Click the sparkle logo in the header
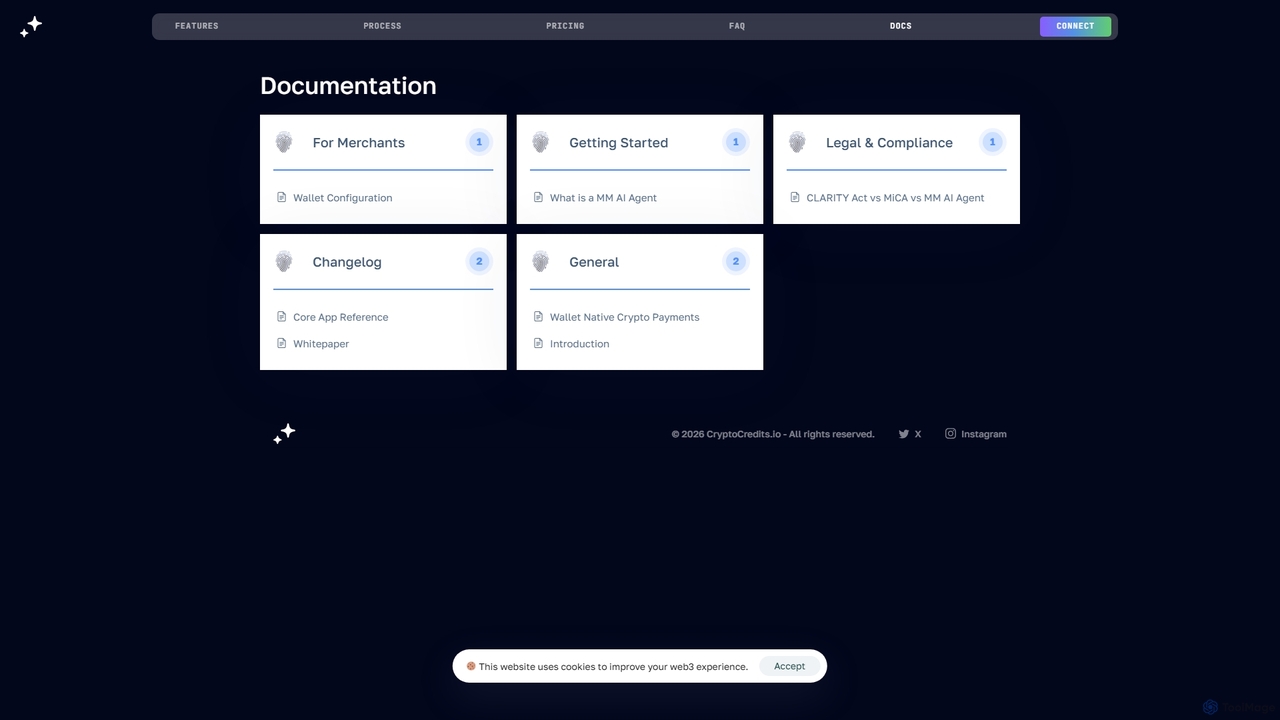Viewport: 1280px width, 720px height. [31, 26]
